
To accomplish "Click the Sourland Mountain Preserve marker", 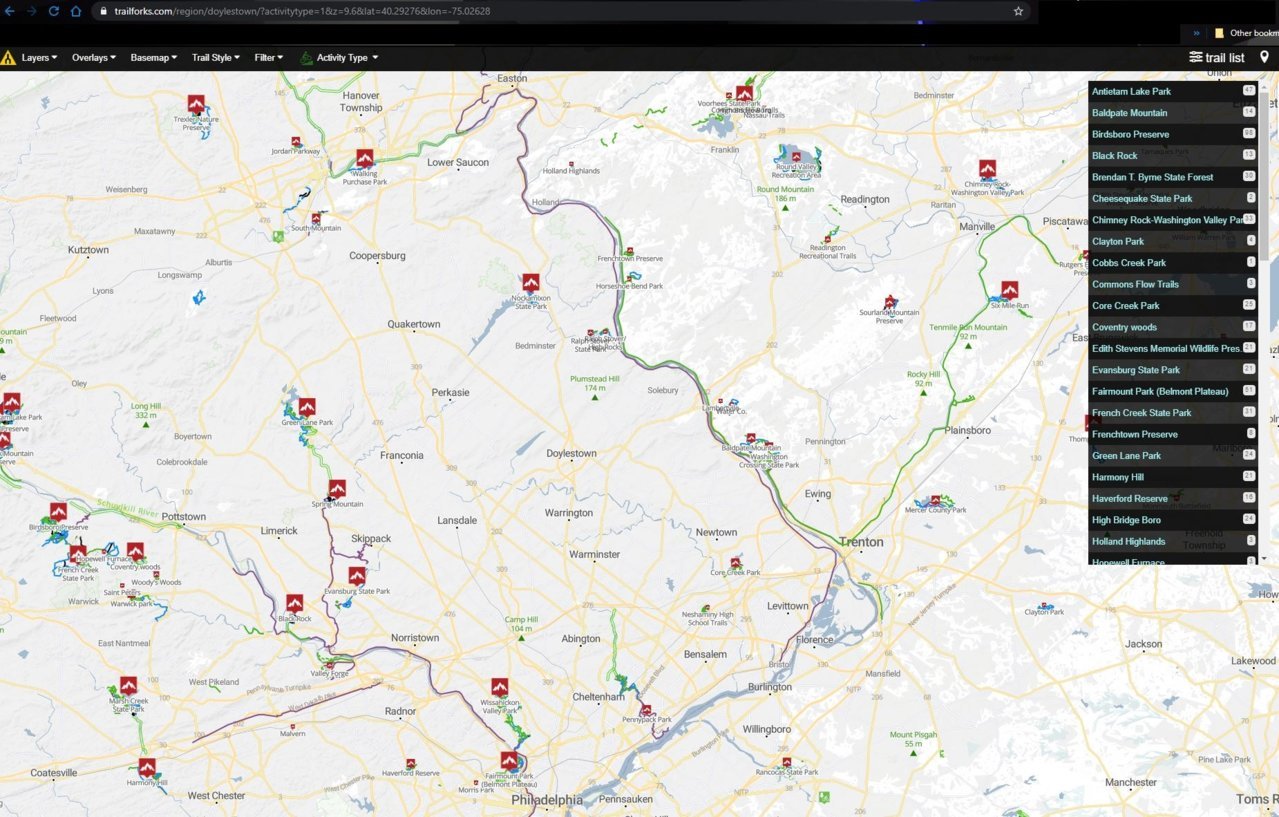I will coord(889,301).
